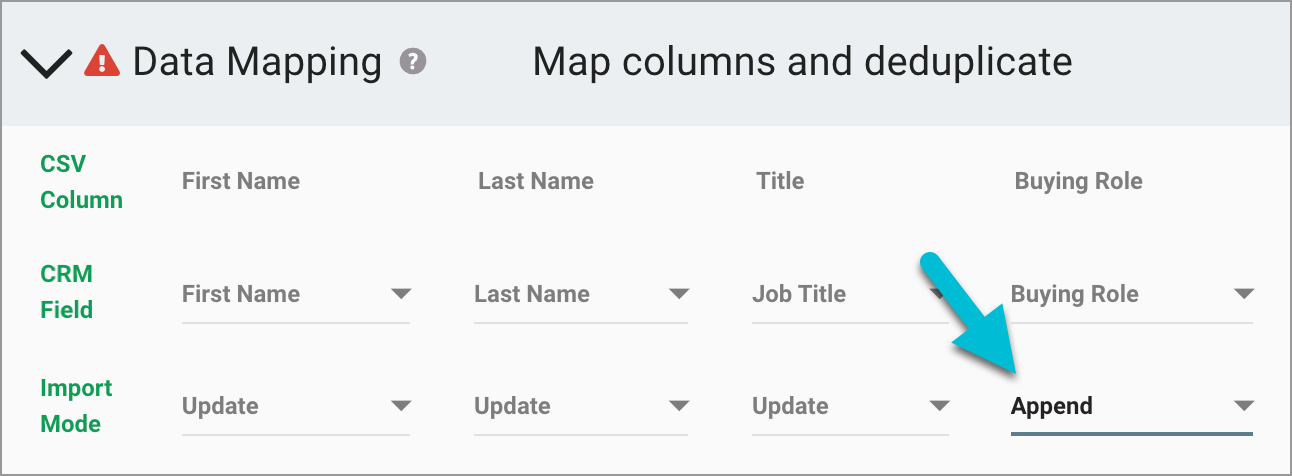Click the Buying Role CSV column header
The height and width of the screenshot is (476, 1292).
[x=1078, y=181]
